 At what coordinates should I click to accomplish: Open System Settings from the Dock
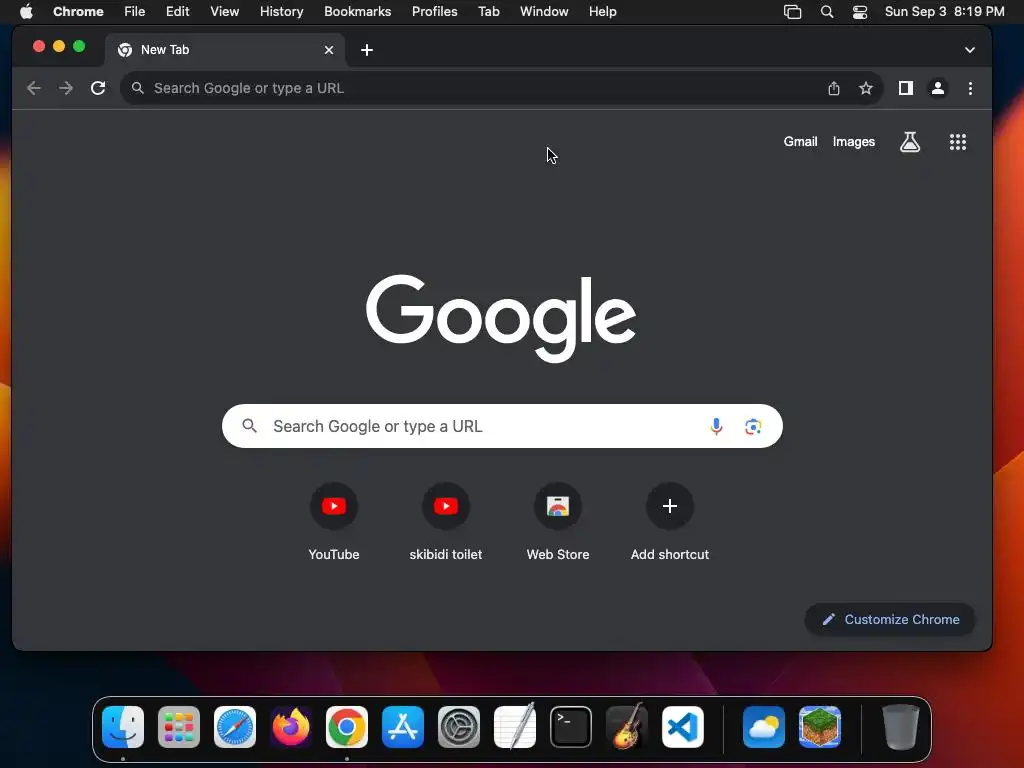point(459,727)
